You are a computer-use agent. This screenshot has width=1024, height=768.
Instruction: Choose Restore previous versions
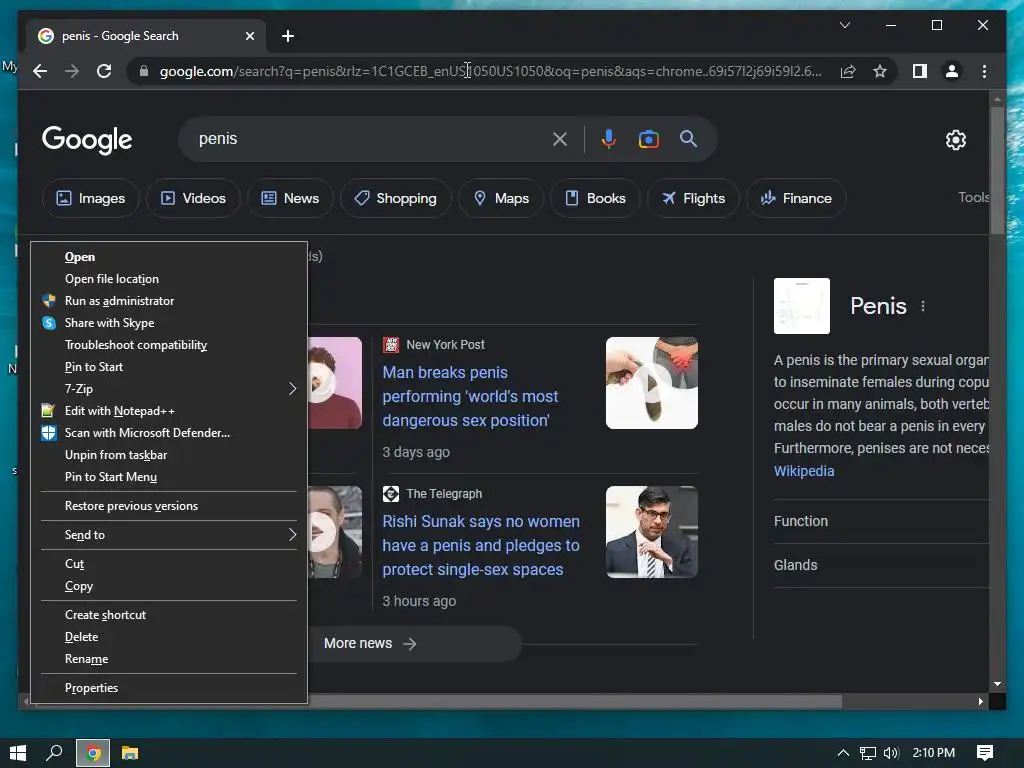[x=168, y=506]
